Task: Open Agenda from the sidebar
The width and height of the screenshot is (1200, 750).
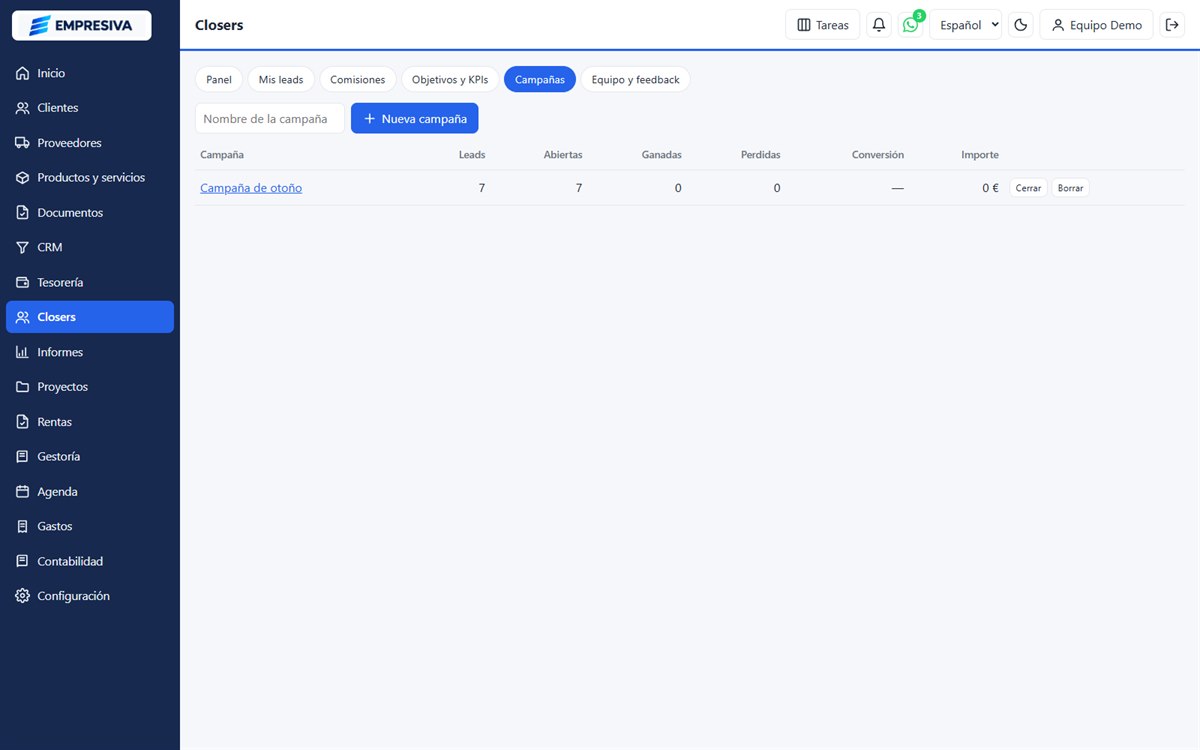Action: click(x=90, y=492)
